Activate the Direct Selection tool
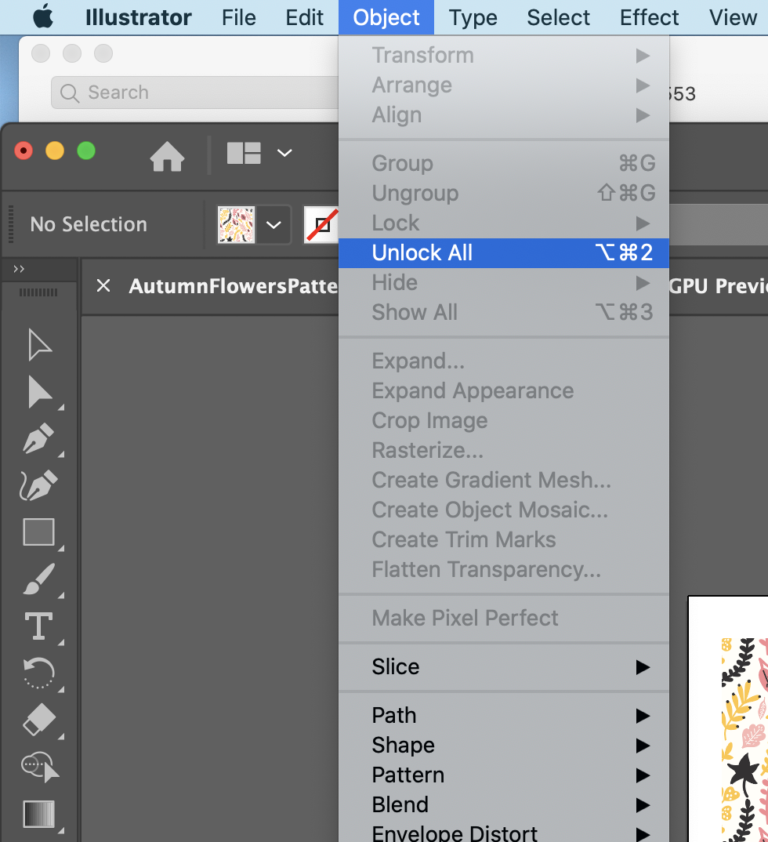 [40, 392]
